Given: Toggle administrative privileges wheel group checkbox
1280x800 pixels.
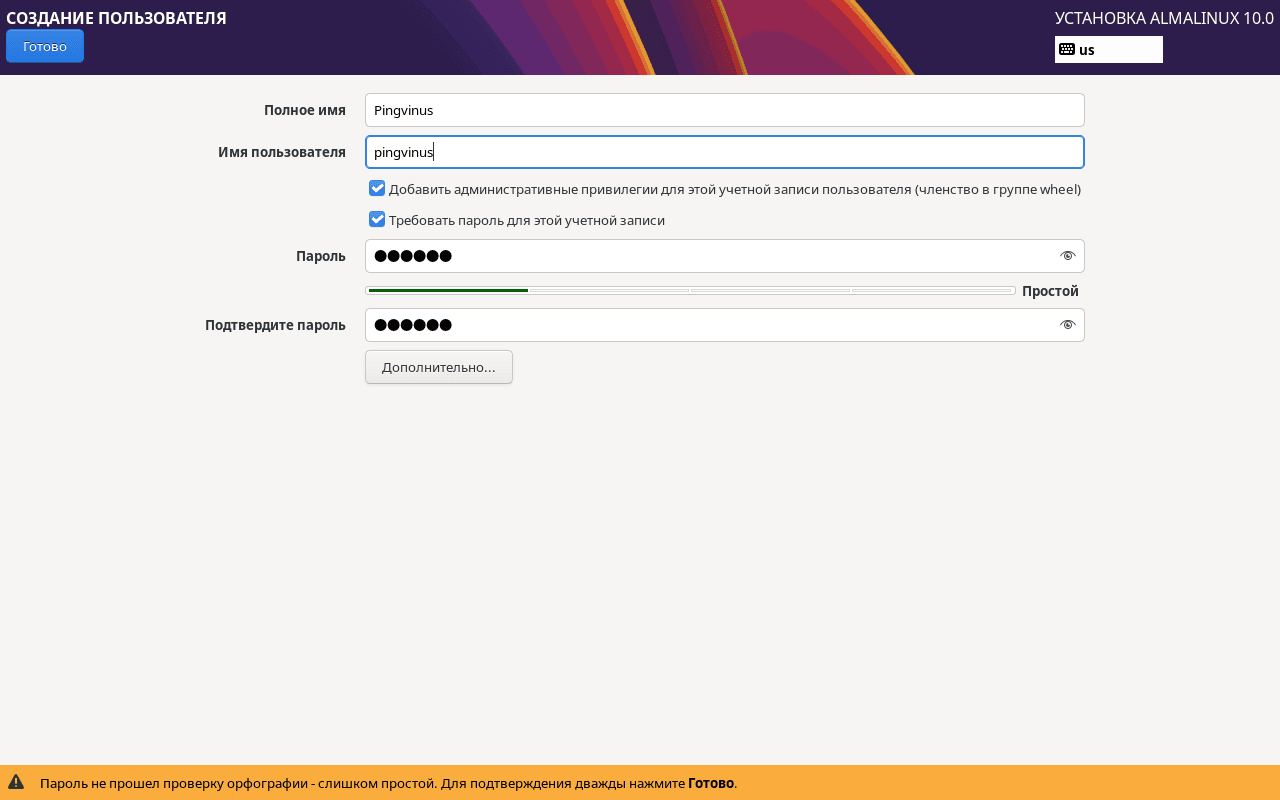Looking at the screenshot, I should click(377, 188).
